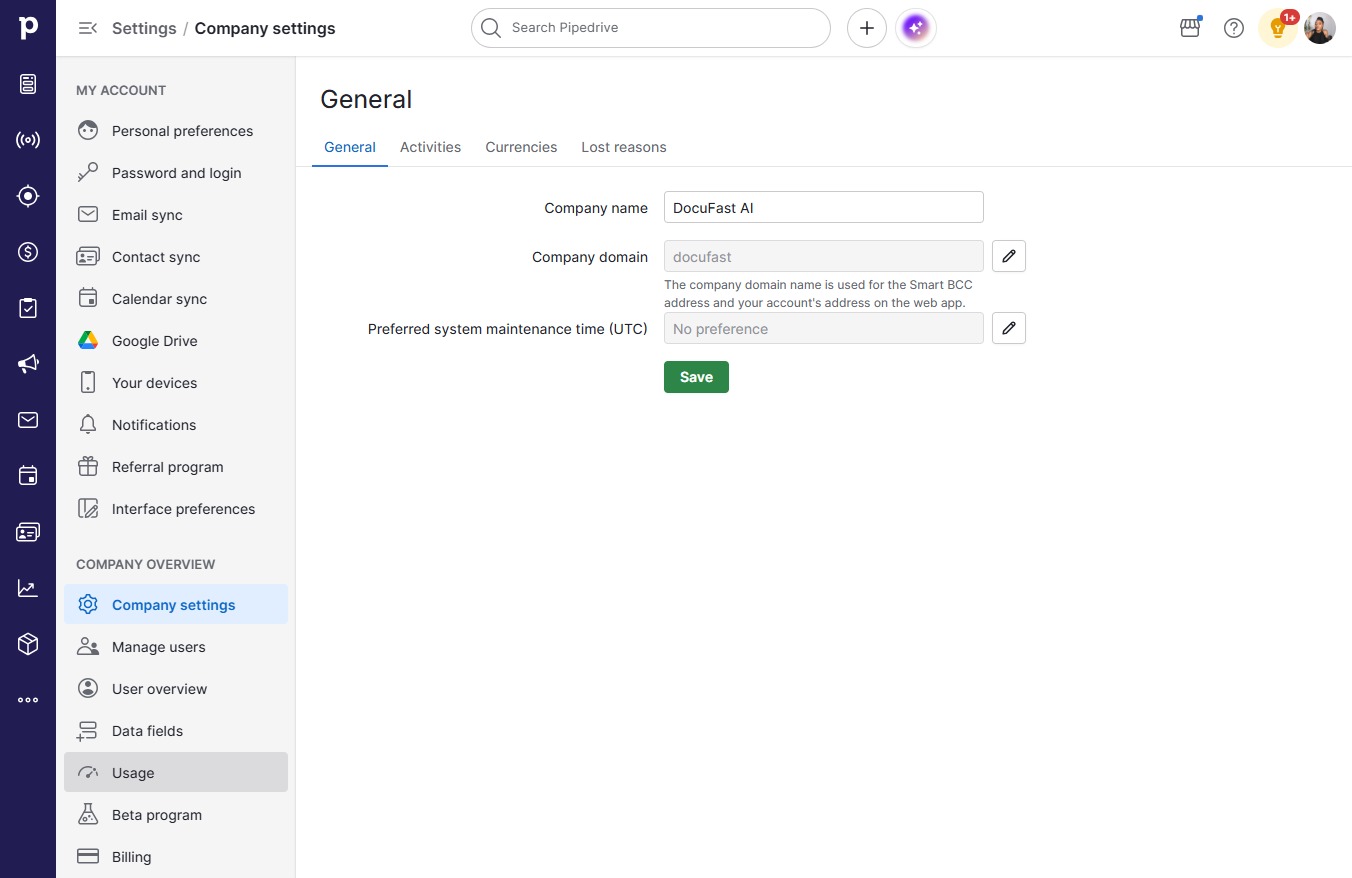Open Campaigns megaphone icon
Image resolution: width=1352 pixels, height=878 pixels.
point(28,364)
